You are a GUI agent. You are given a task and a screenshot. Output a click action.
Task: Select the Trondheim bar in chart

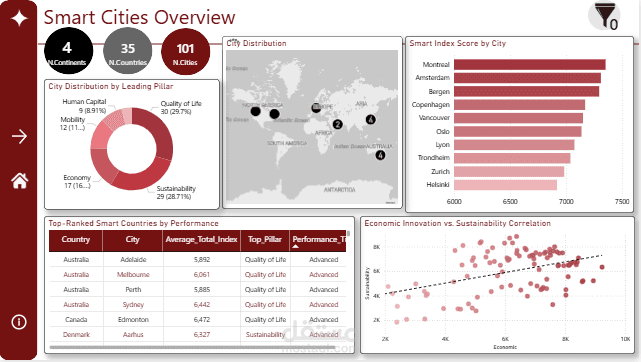point(512,158)
